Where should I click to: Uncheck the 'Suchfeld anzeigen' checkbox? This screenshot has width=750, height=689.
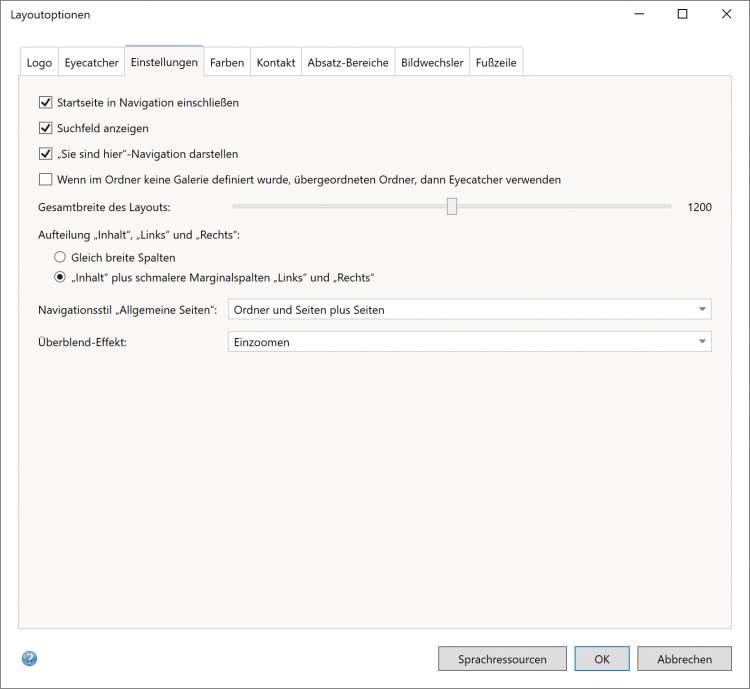[45, 128]
